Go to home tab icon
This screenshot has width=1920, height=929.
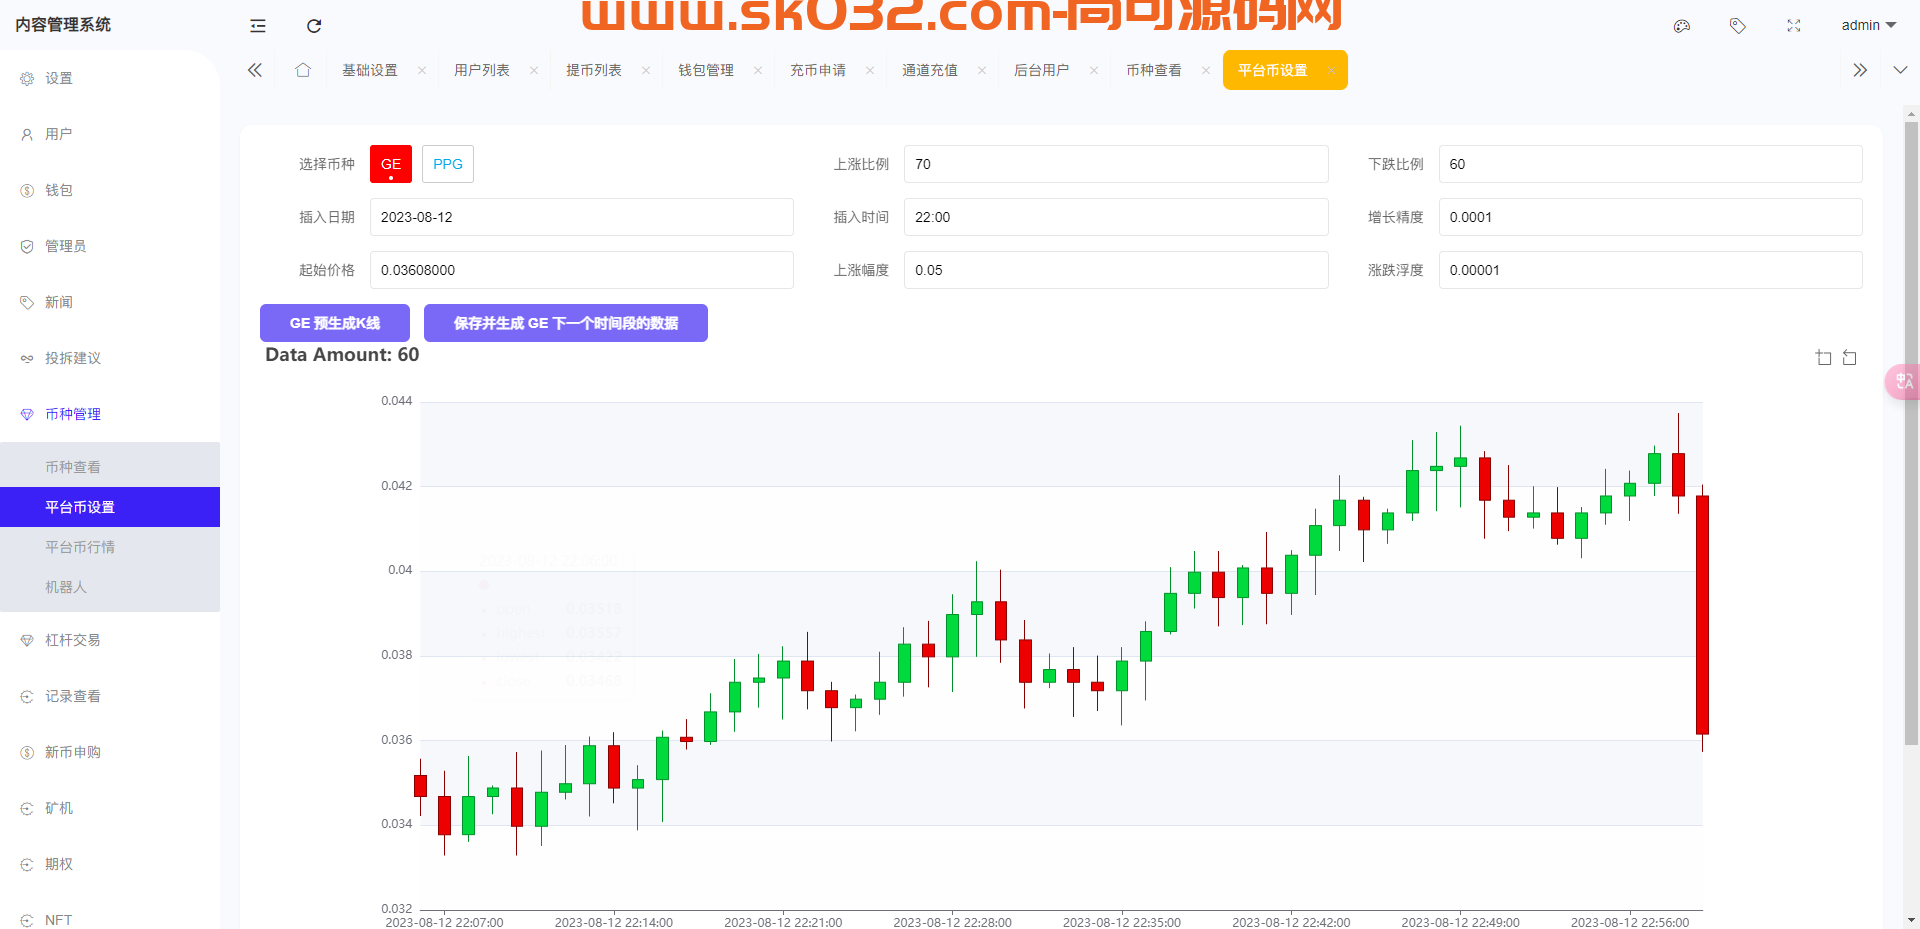point(303,70)
